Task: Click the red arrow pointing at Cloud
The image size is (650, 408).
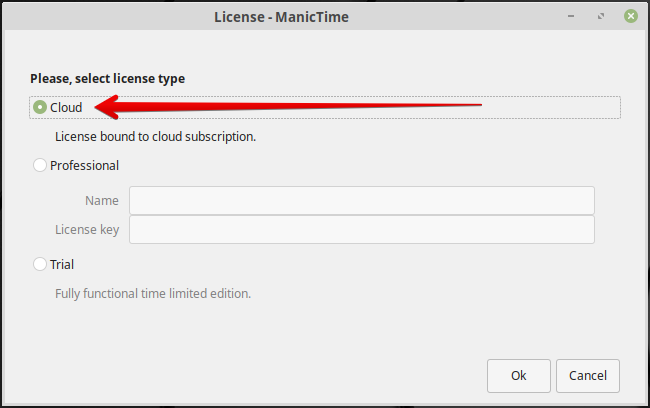Action: click(288, 107)
